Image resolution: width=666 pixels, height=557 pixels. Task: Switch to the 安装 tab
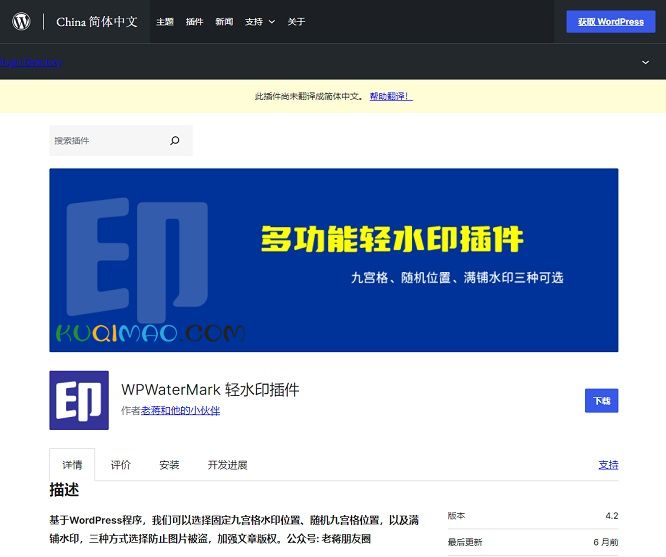click(169, 465)
